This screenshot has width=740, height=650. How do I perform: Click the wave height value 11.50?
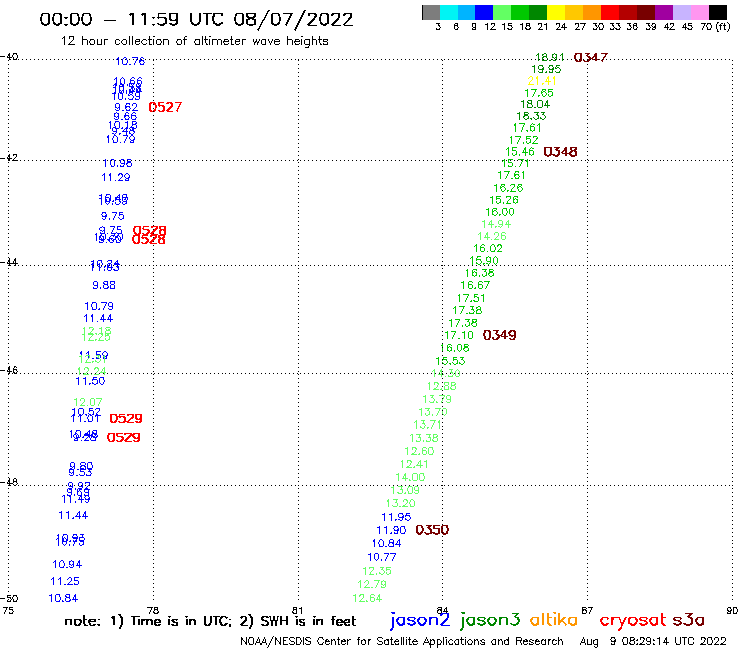click(90, 381)
